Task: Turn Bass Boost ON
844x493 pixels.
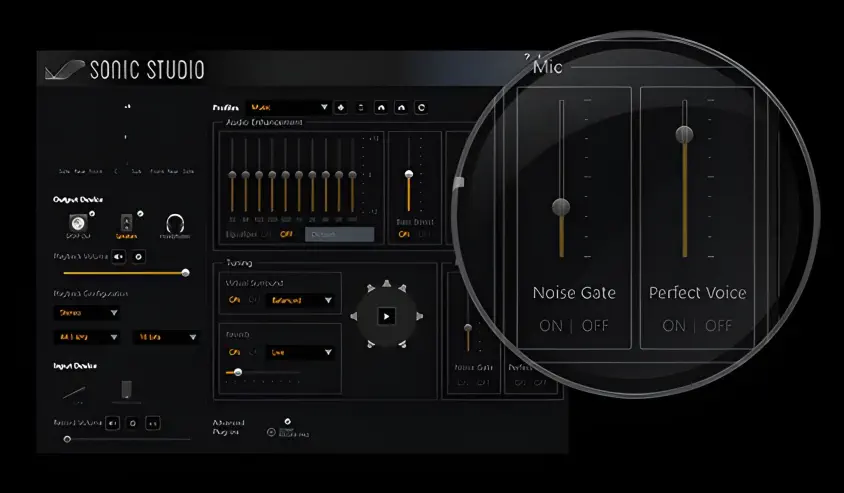Action: [404, 235]
